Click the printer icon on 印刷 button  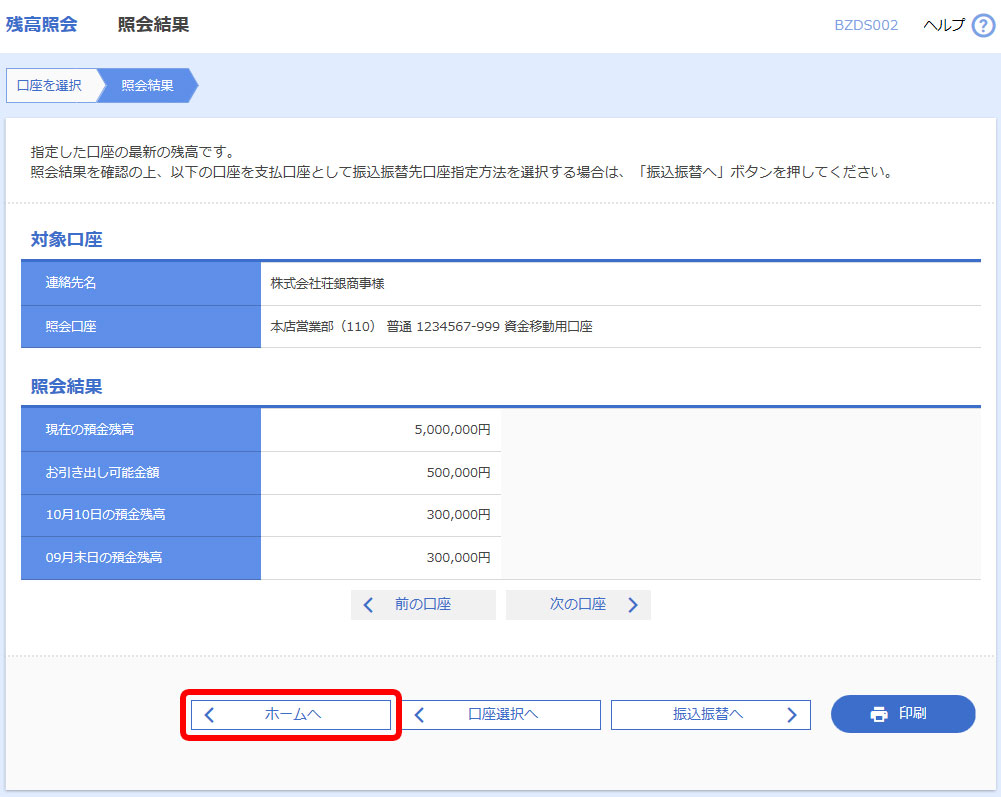[x=879, y=714]
